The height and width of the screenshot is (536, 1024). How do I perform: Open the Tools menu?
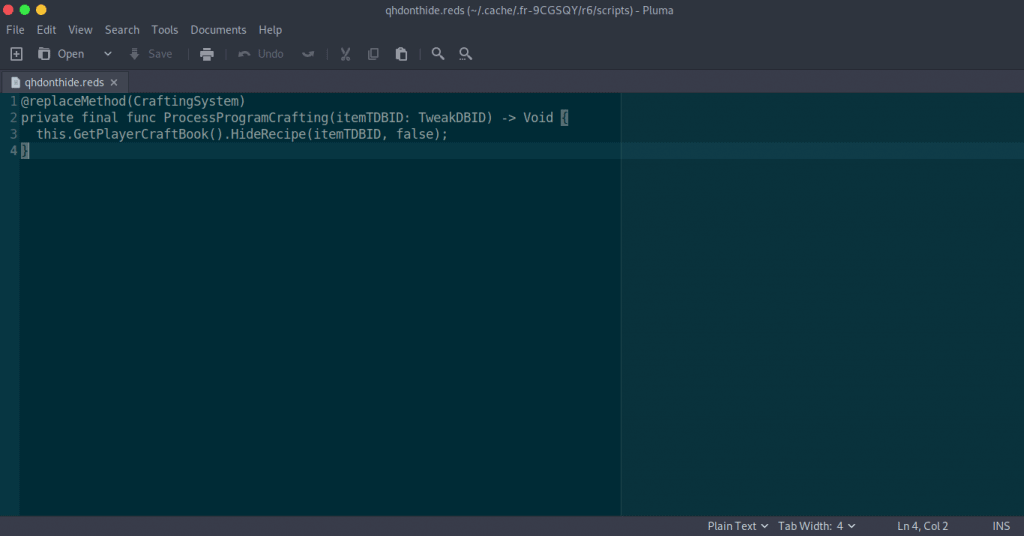click(x=165, y=30)
